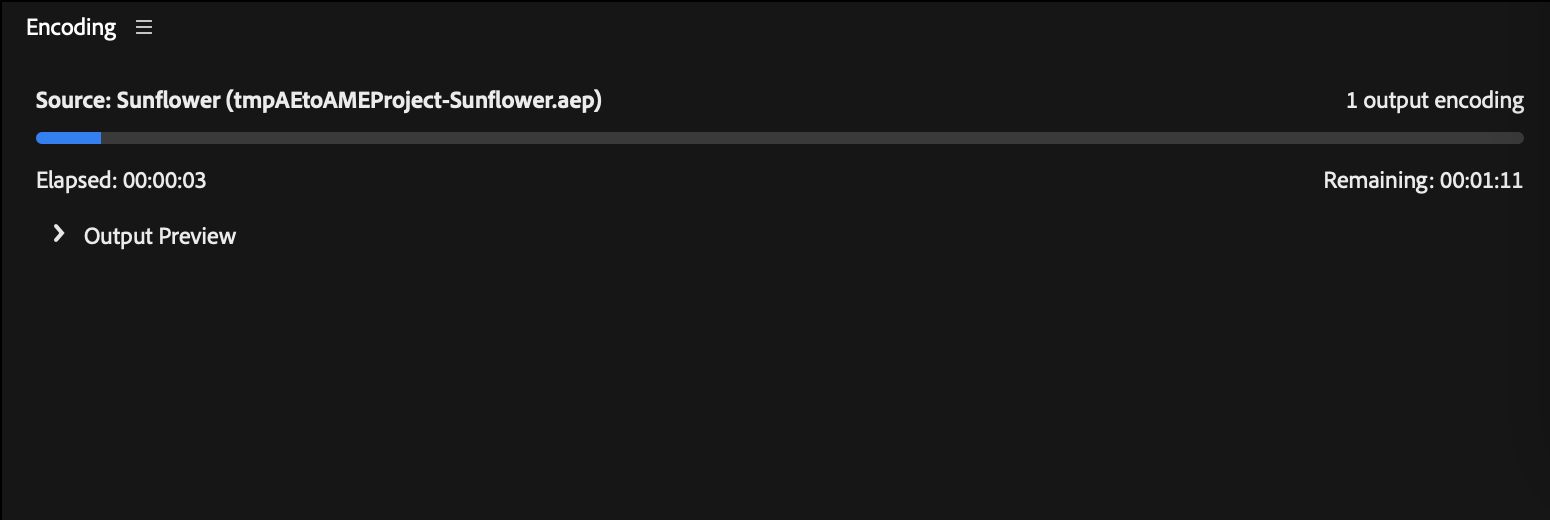
Task: Click the word Output in Output Preview
Action: coord(117,236)
